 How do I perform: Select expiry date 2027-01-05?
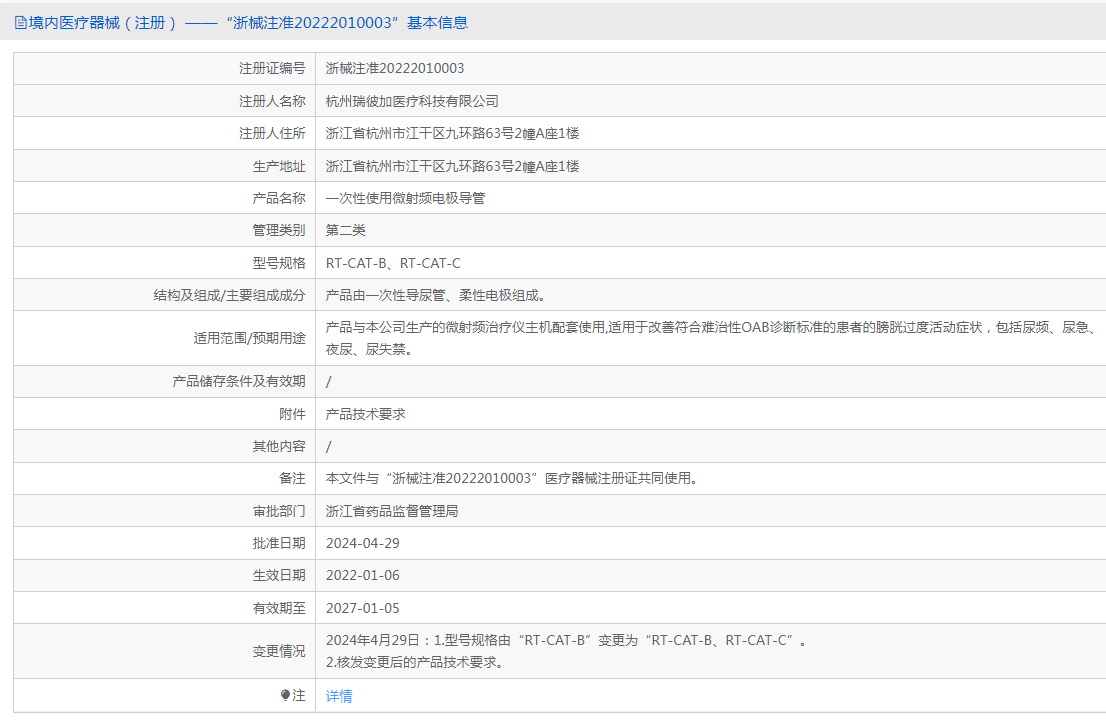point(363,607)
